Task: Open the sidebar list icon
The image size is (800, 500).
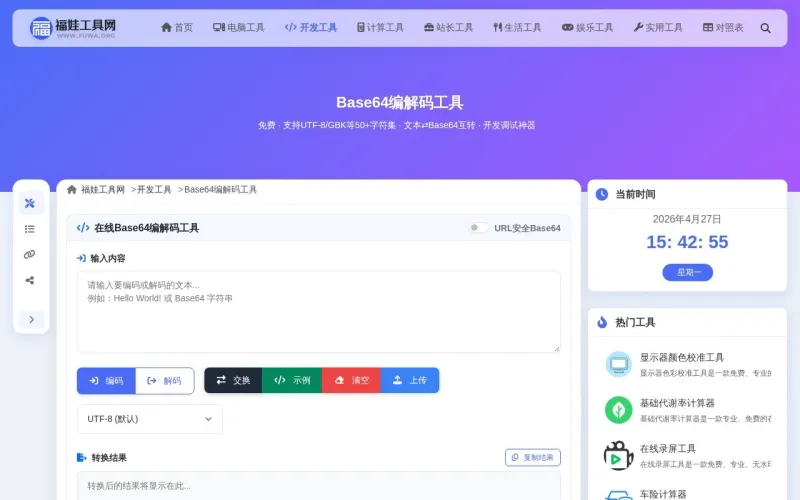Action: coord(30,229)
